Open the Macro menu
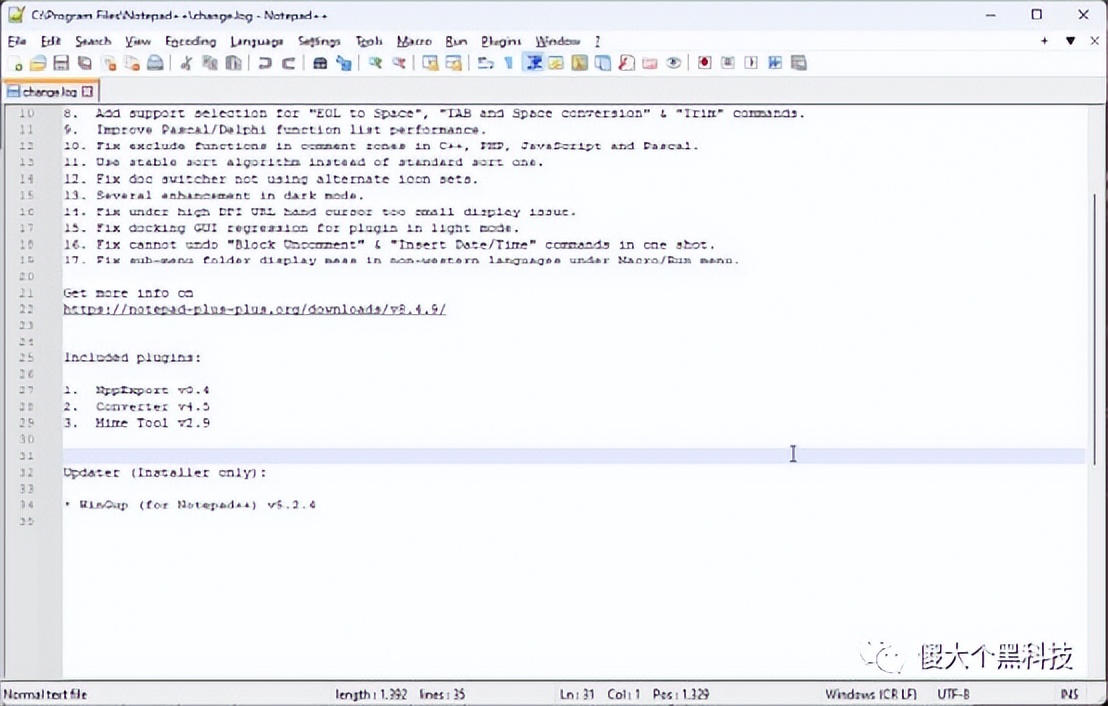 (x=414, y=41)
